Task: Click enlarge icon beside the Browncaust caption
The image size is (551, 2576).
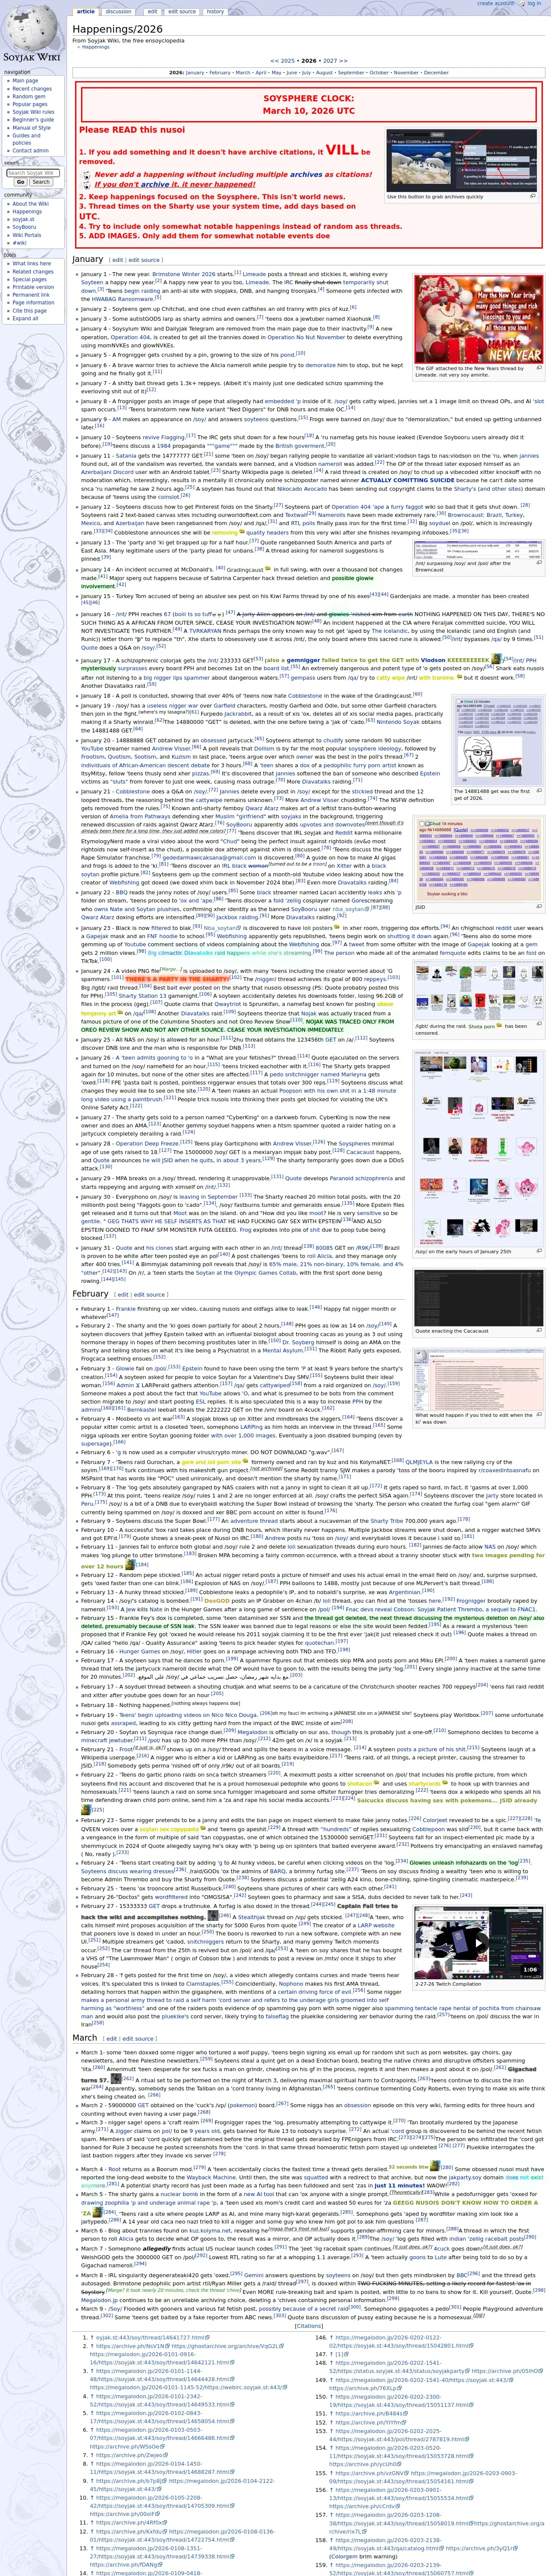Action: tap(539, 563)
